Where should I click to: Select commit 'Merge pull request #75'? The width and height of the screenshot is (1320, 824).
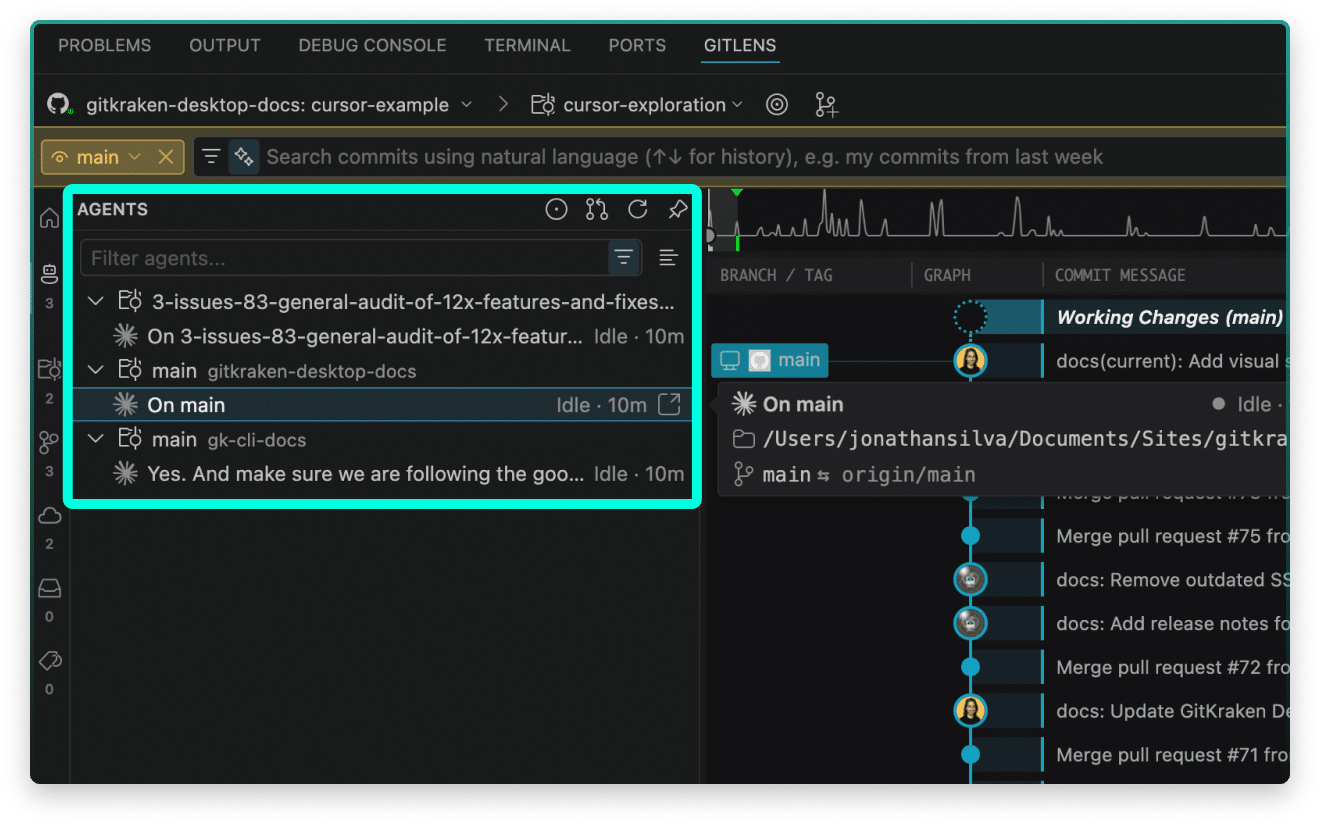[x=1172, y=536]
